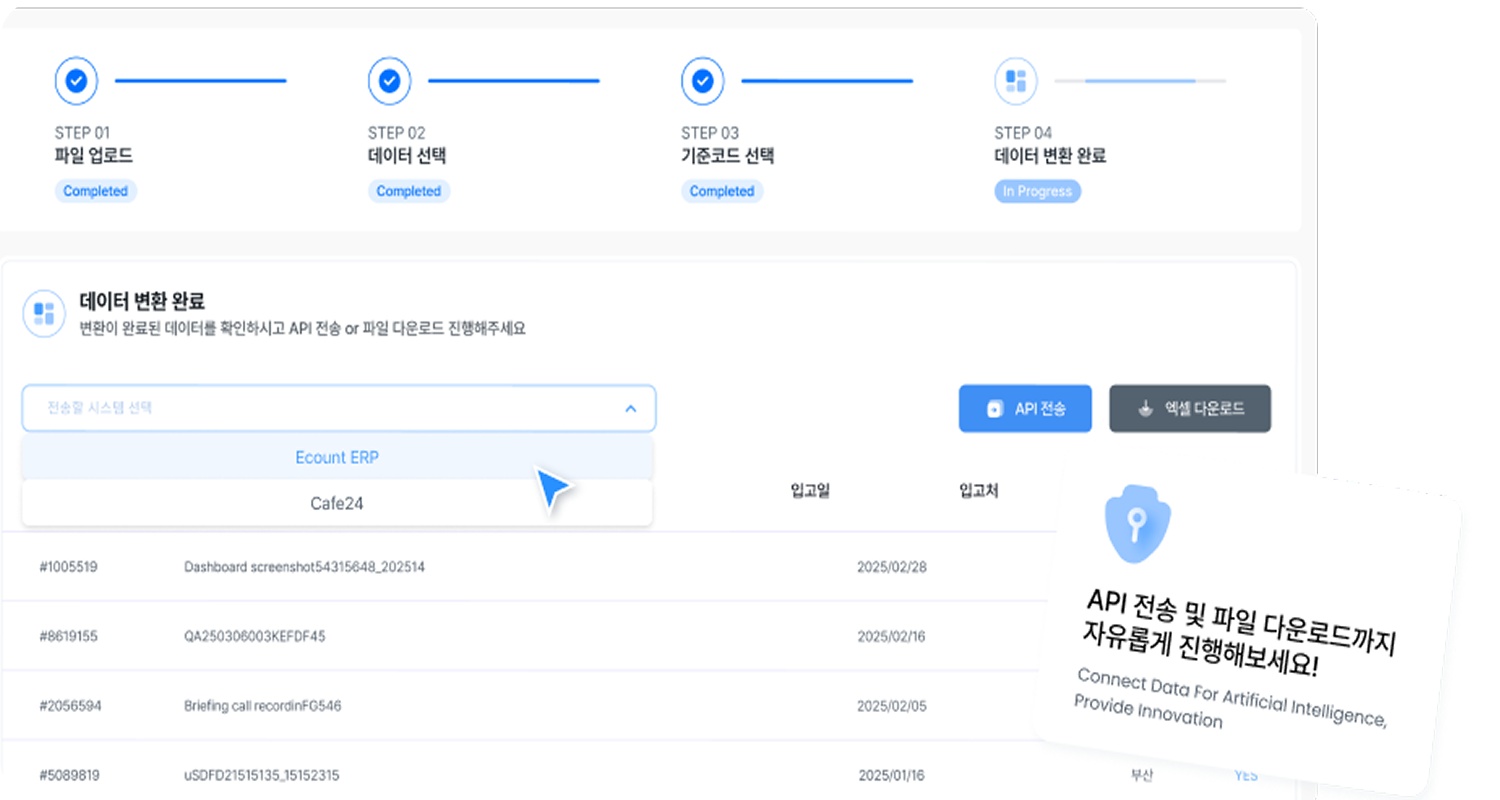Click the STEP 03 completed checkmark icon
This screenshot has width=1500, height=800.
click(x=702, y=81)
